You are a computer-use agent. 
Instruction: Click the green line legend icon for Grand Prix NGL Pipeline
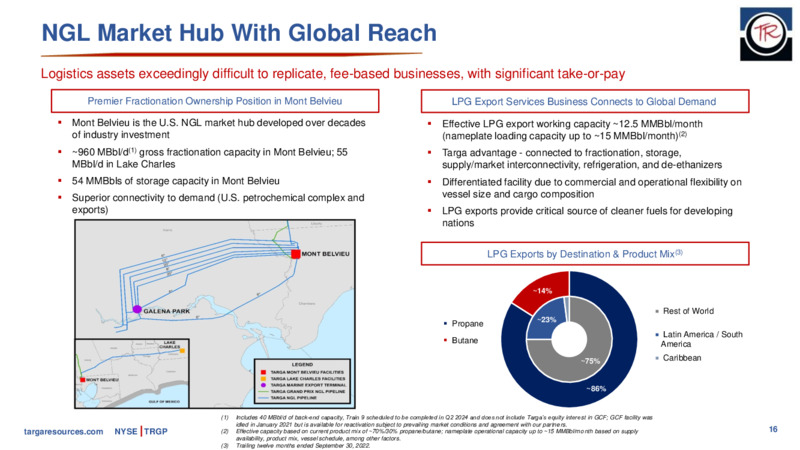(263, 391)
